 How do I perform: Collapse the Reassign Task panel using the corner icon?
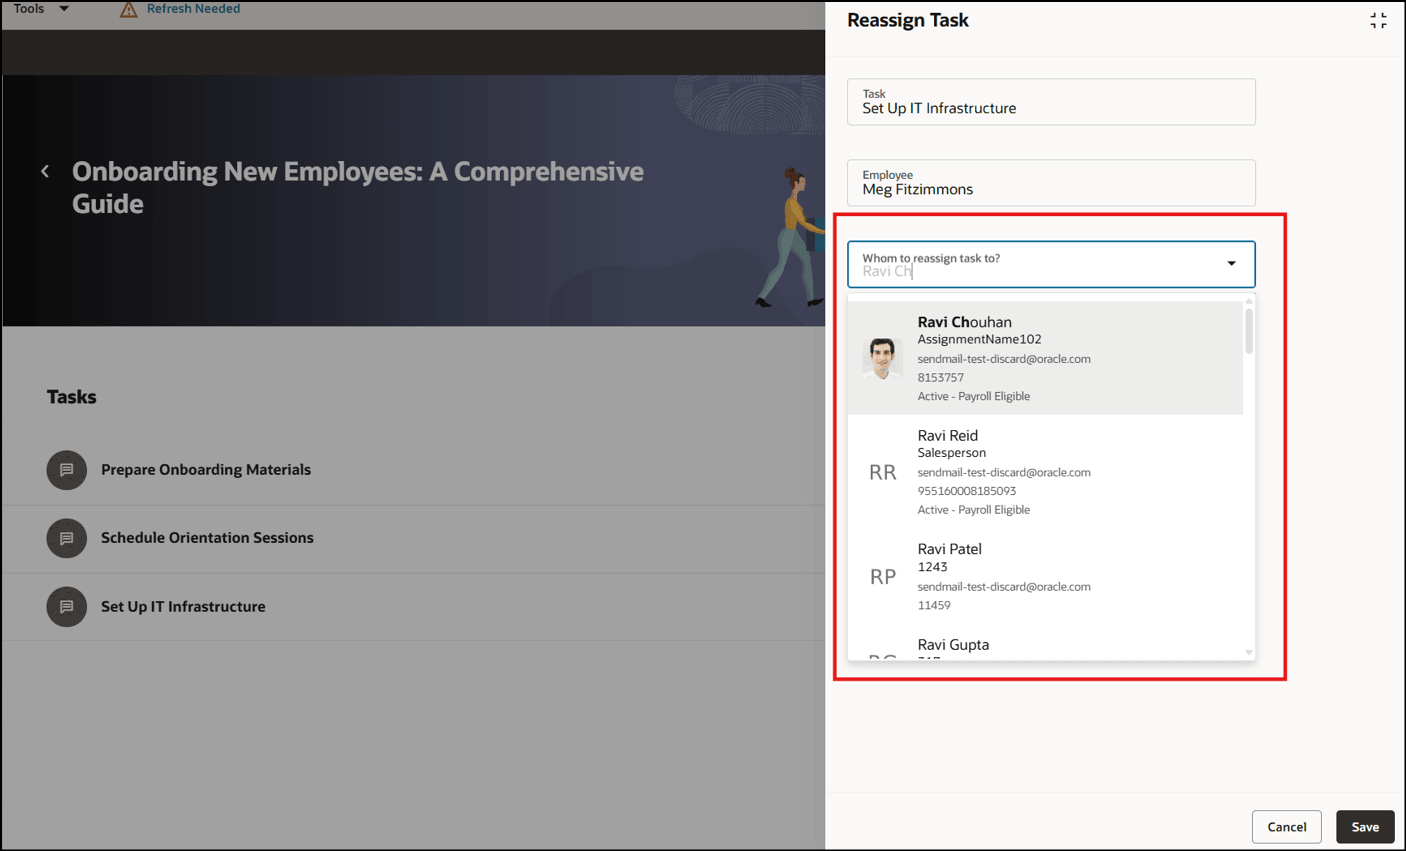(1378, 20)
